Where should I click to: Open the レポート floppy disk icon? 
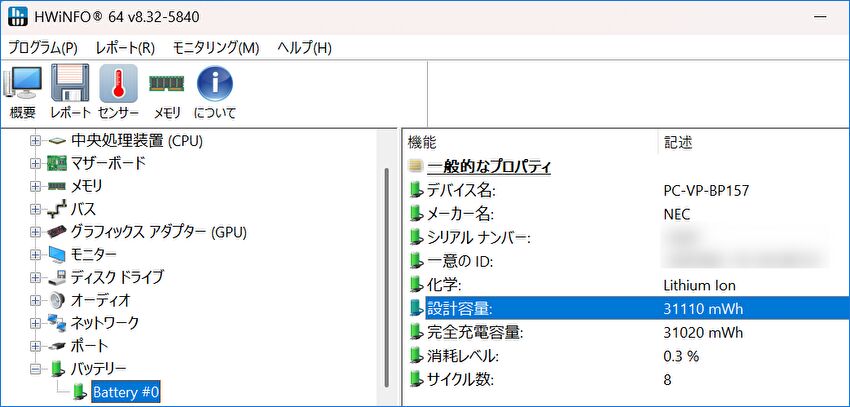pyautogui.click(x=70, y=84)
